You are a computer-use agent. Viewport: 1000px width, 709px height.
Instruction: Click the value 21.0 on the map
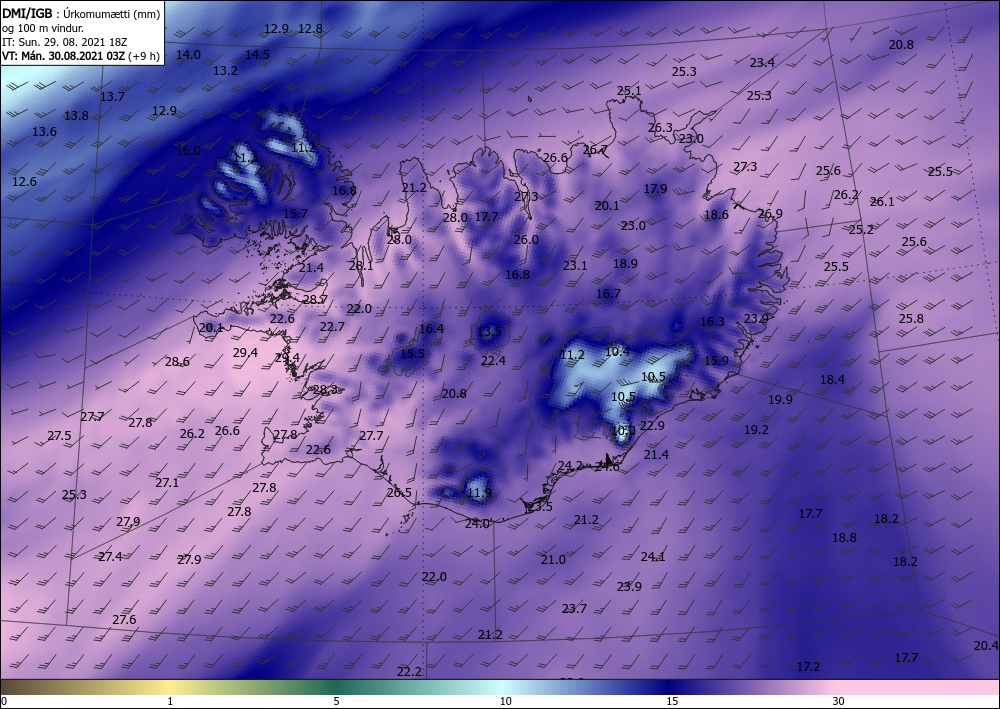(553, 559)
